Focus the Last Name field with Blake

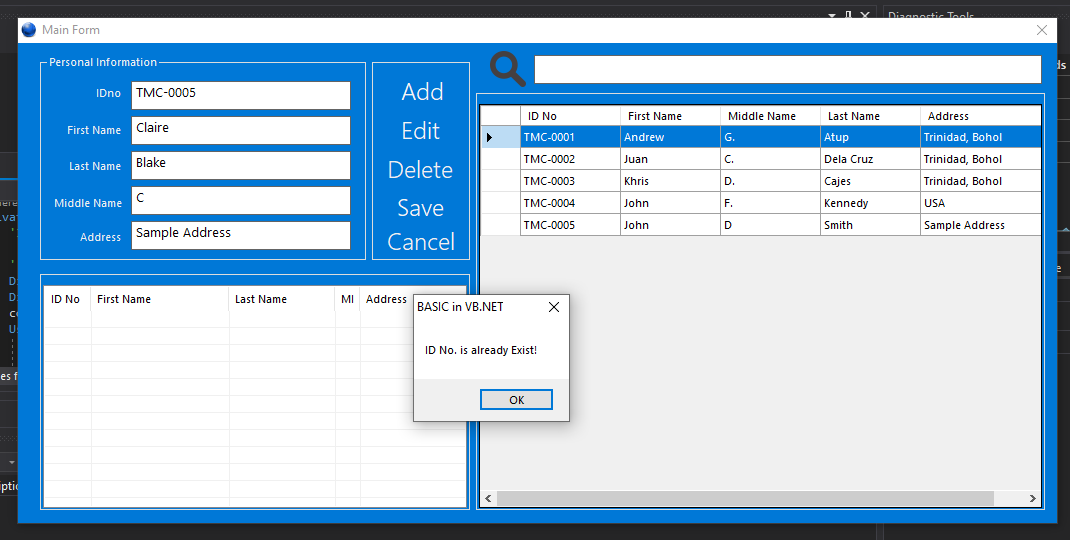[241, 165]
